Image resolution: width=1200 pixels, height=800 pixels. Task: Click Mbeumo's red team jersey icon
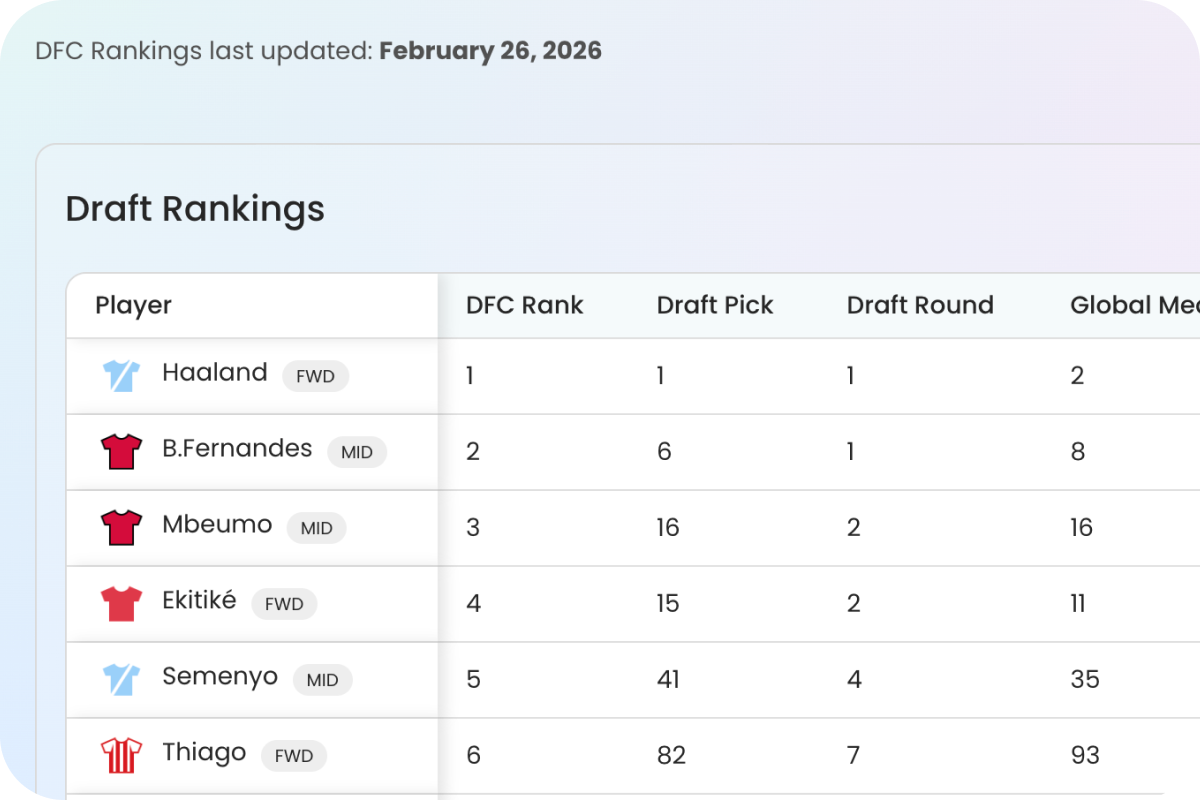click(x=120, y=526)
